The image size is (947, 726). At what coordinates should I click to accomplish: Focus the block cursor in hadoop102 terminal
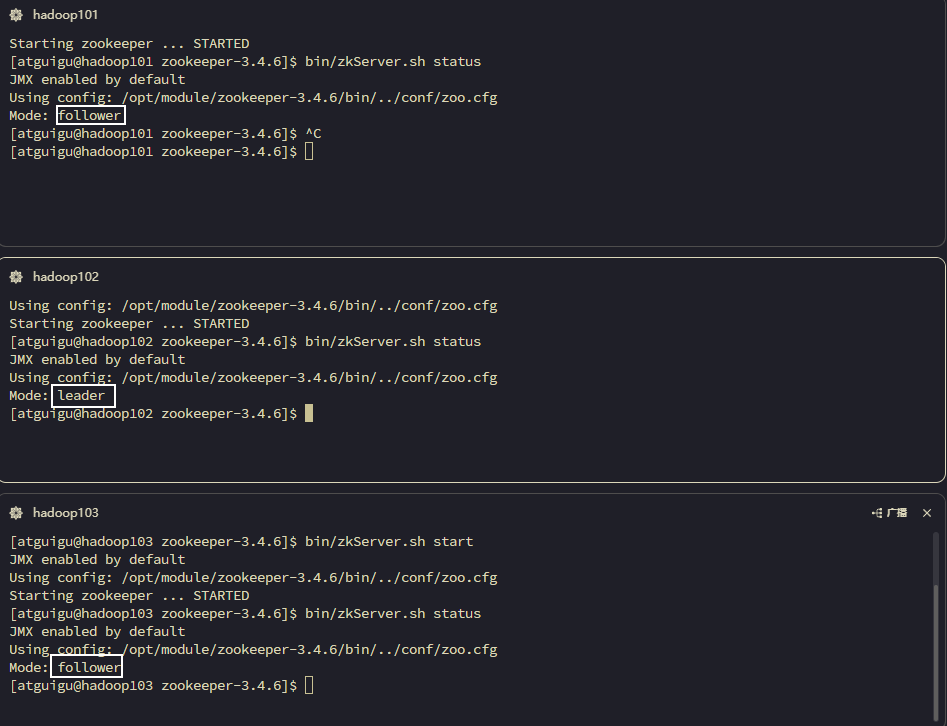pos(309,413)
